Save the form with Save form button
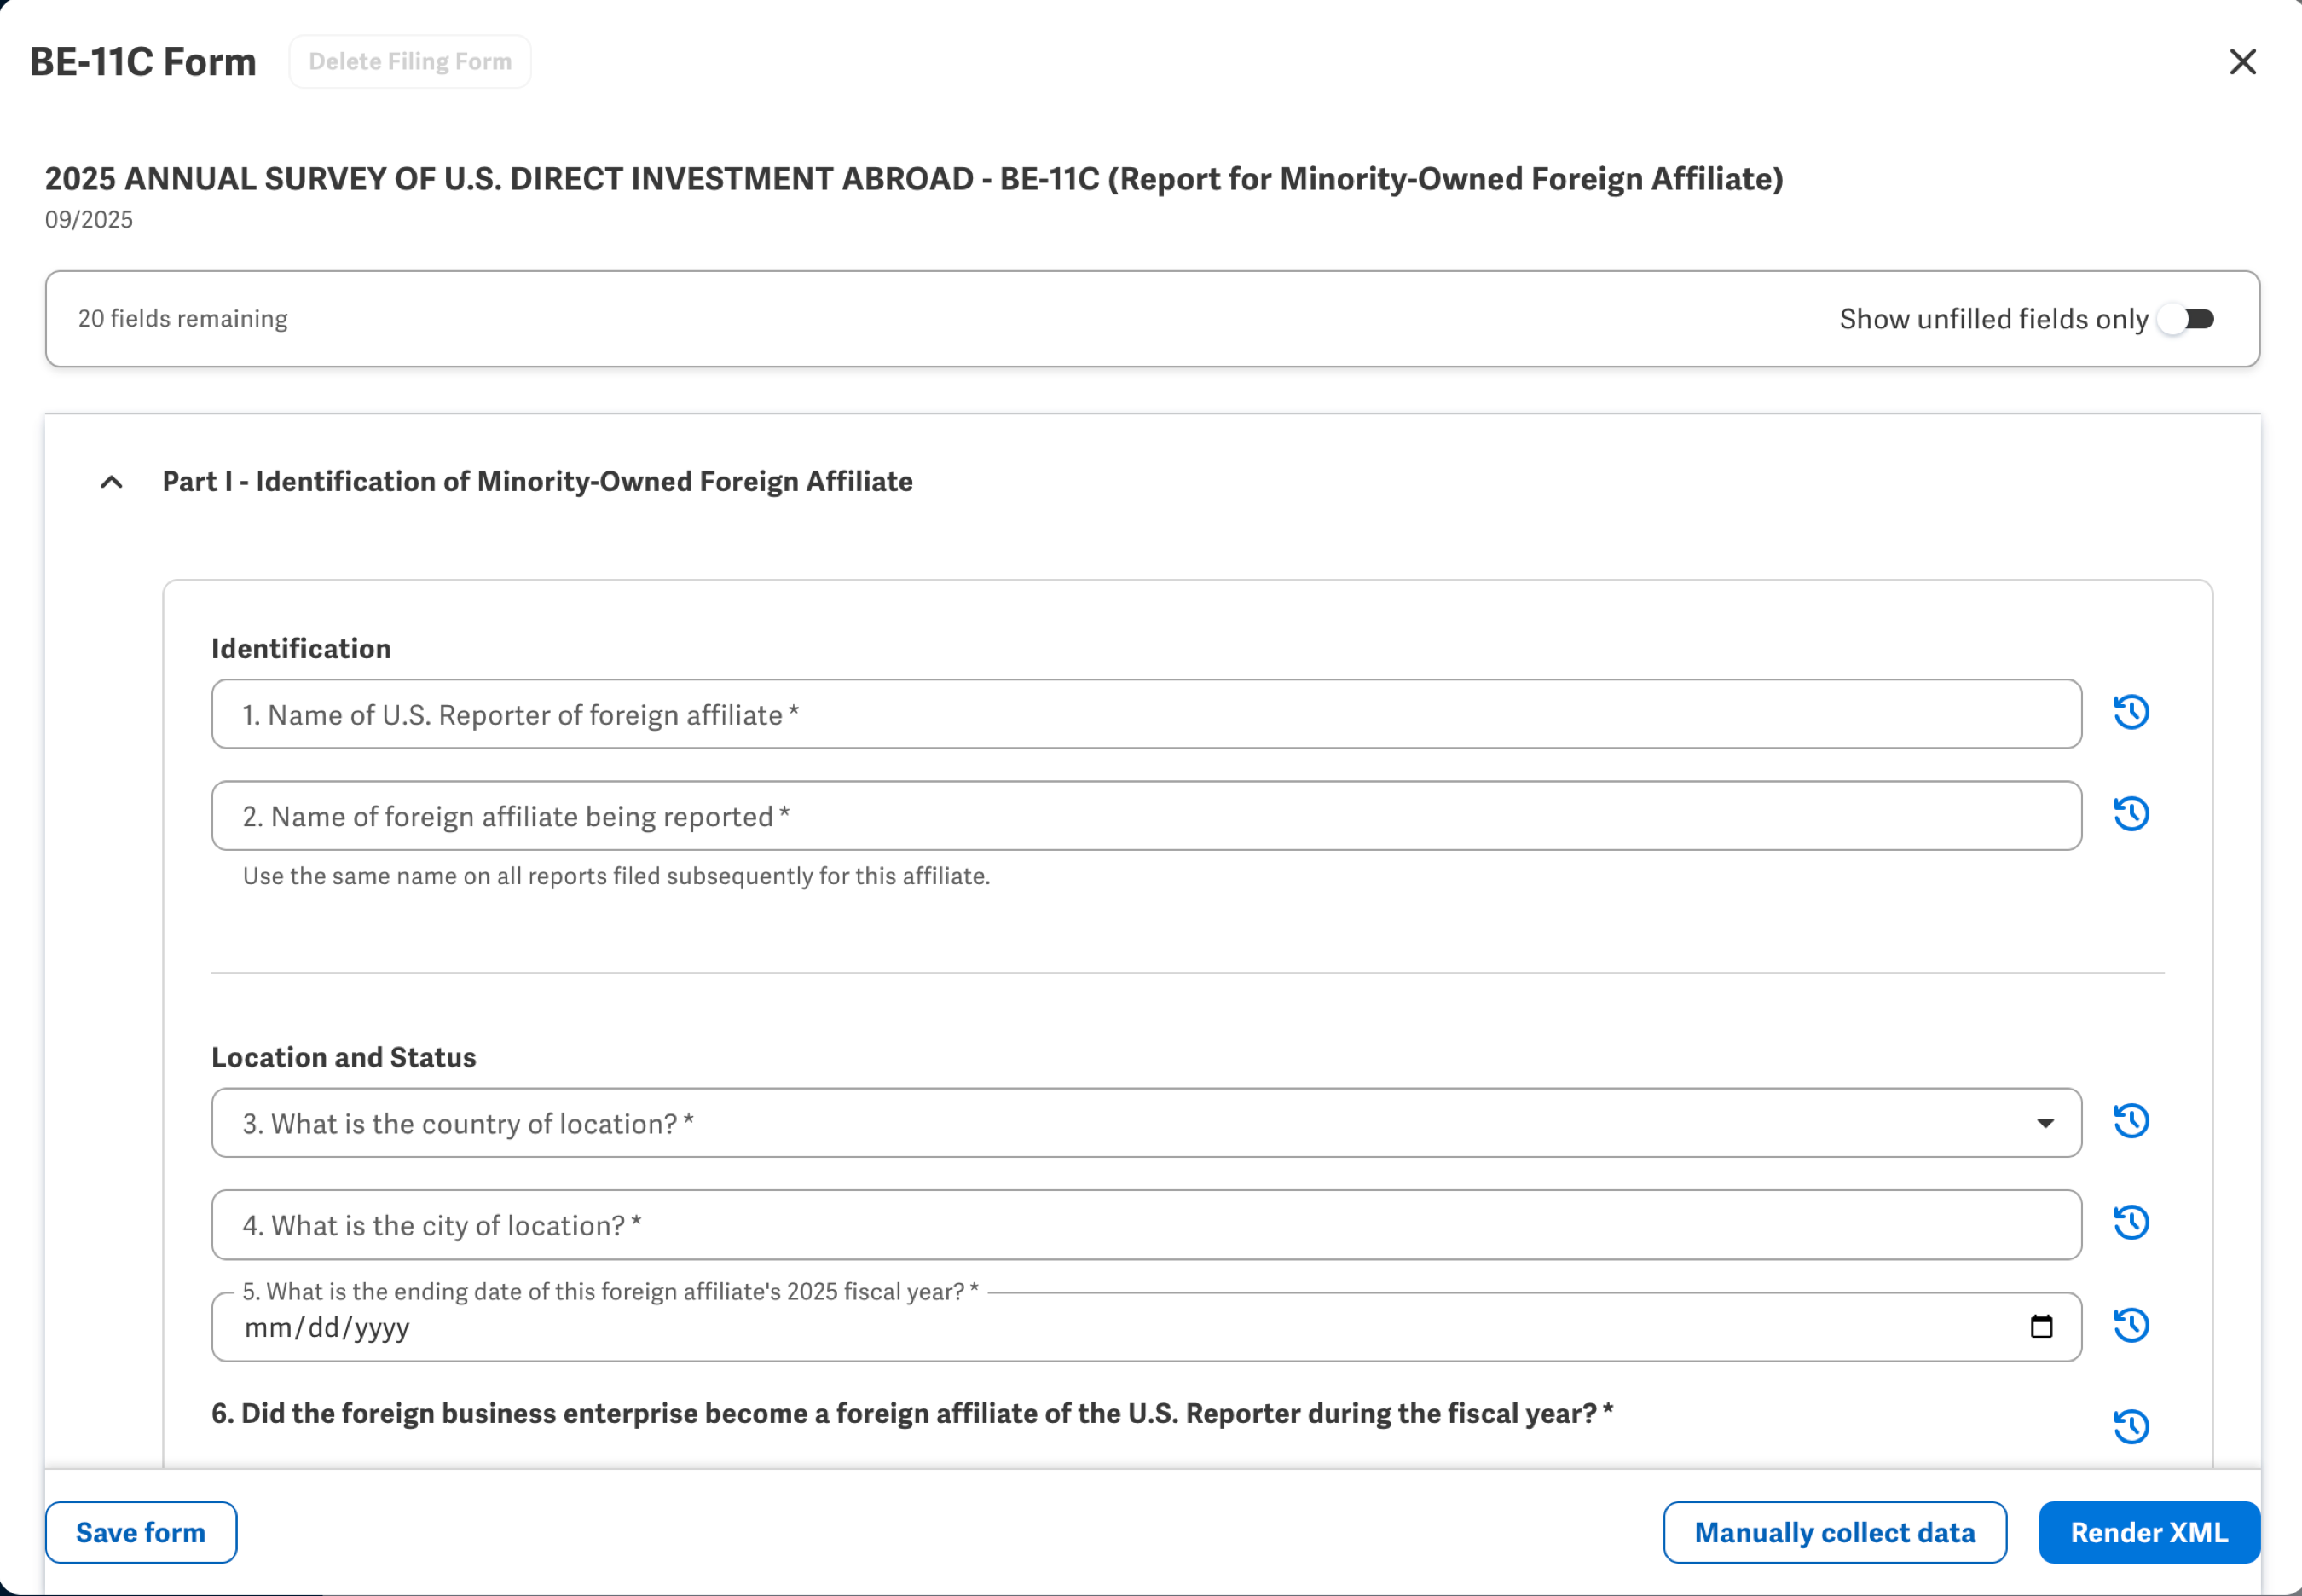Screen dimensions: 2302x1596 141,1532
